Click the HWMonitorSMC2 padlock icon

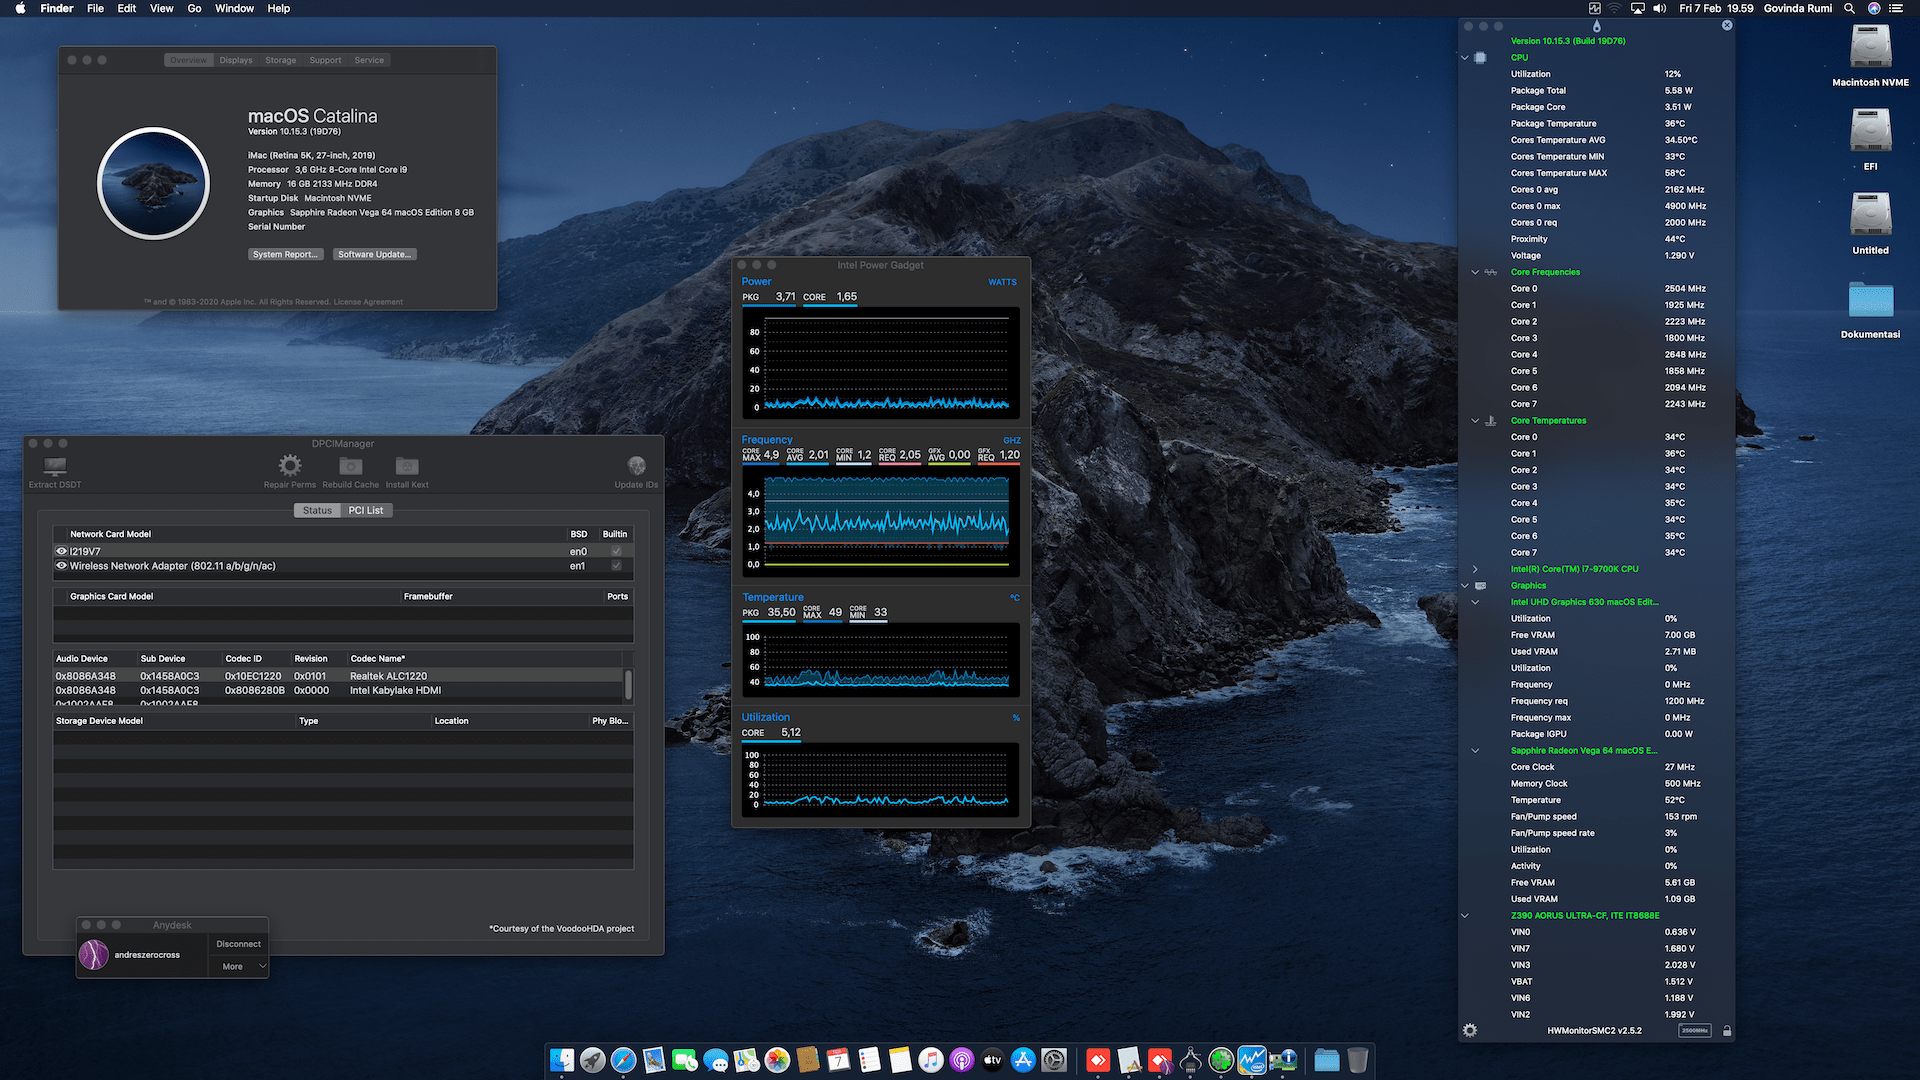tap(1727, 1030)
